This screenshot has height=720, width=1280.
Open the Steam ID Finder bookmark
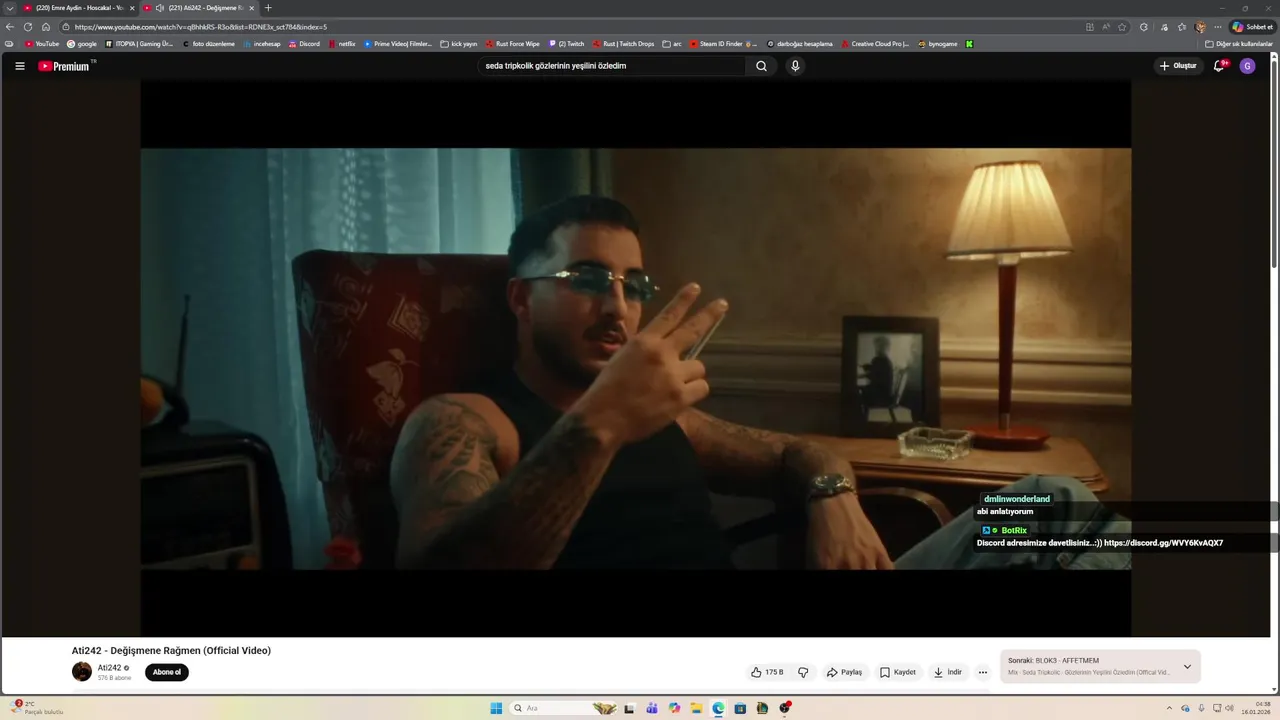pos(723,44)
